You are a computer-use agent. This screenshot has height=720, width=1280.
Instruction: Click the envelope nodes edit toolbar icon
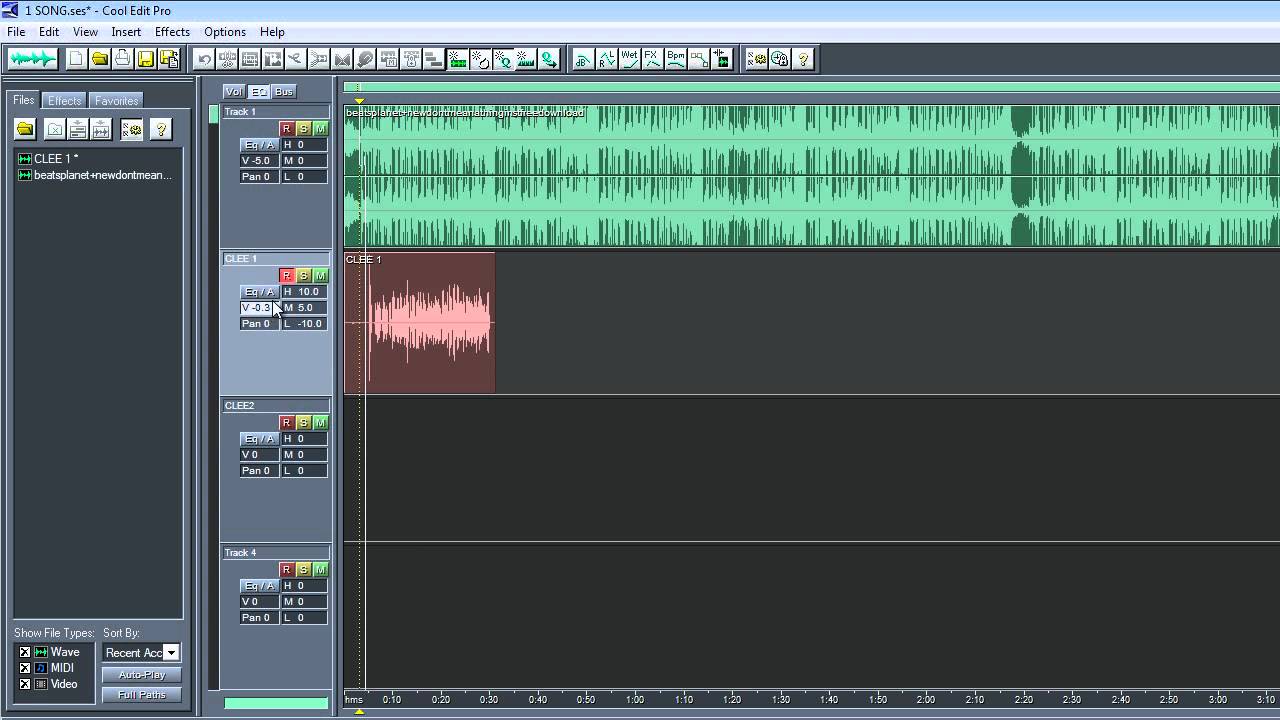pos(698,59)
